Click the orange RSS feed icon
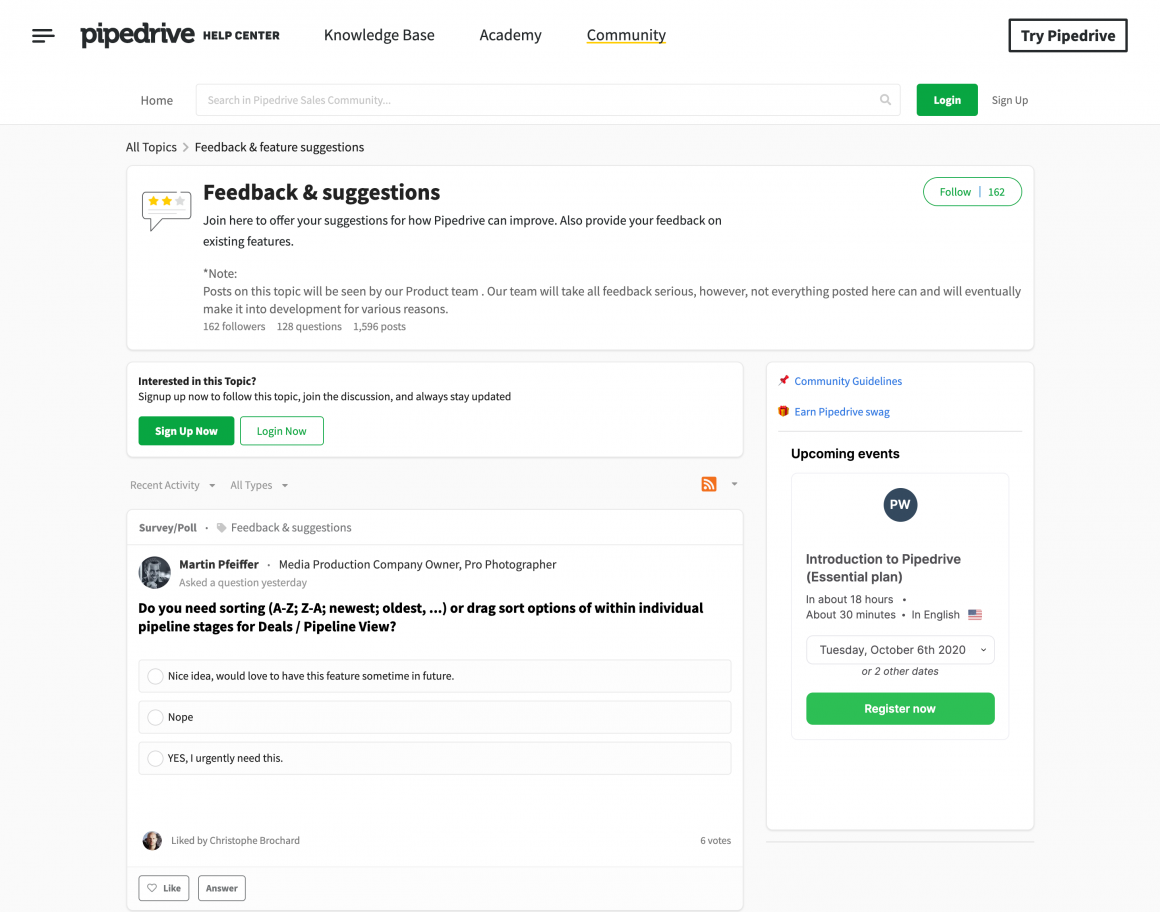 [x=709, y=485]
